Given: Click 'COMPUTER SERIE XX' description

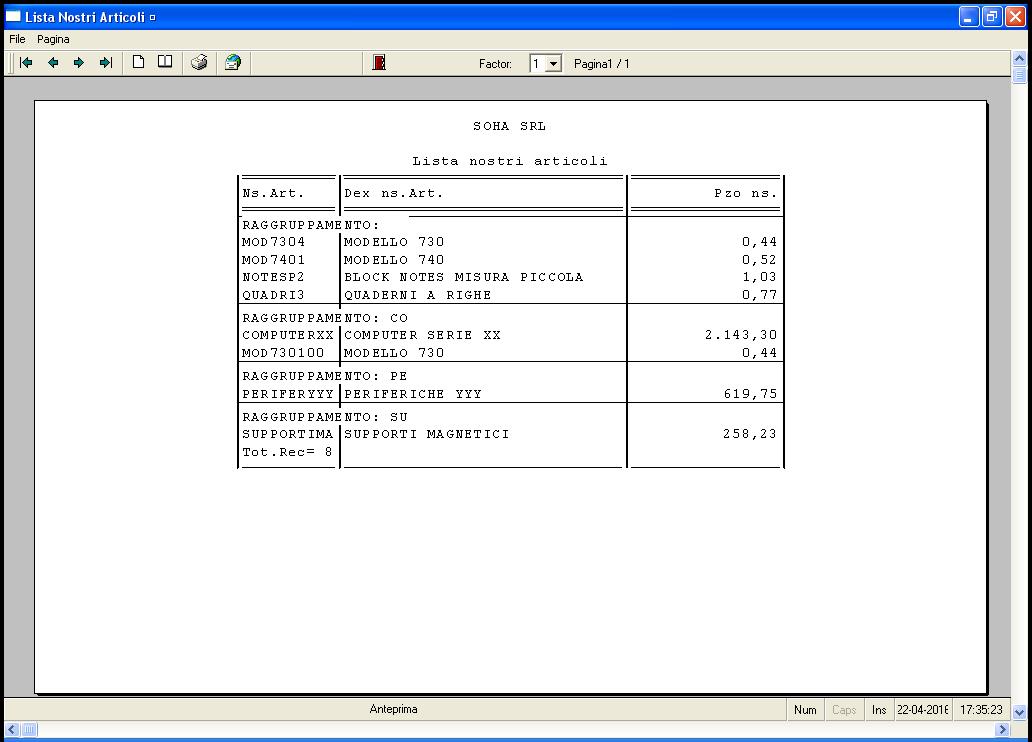Looking at the screenshot, I should point(422,334).
